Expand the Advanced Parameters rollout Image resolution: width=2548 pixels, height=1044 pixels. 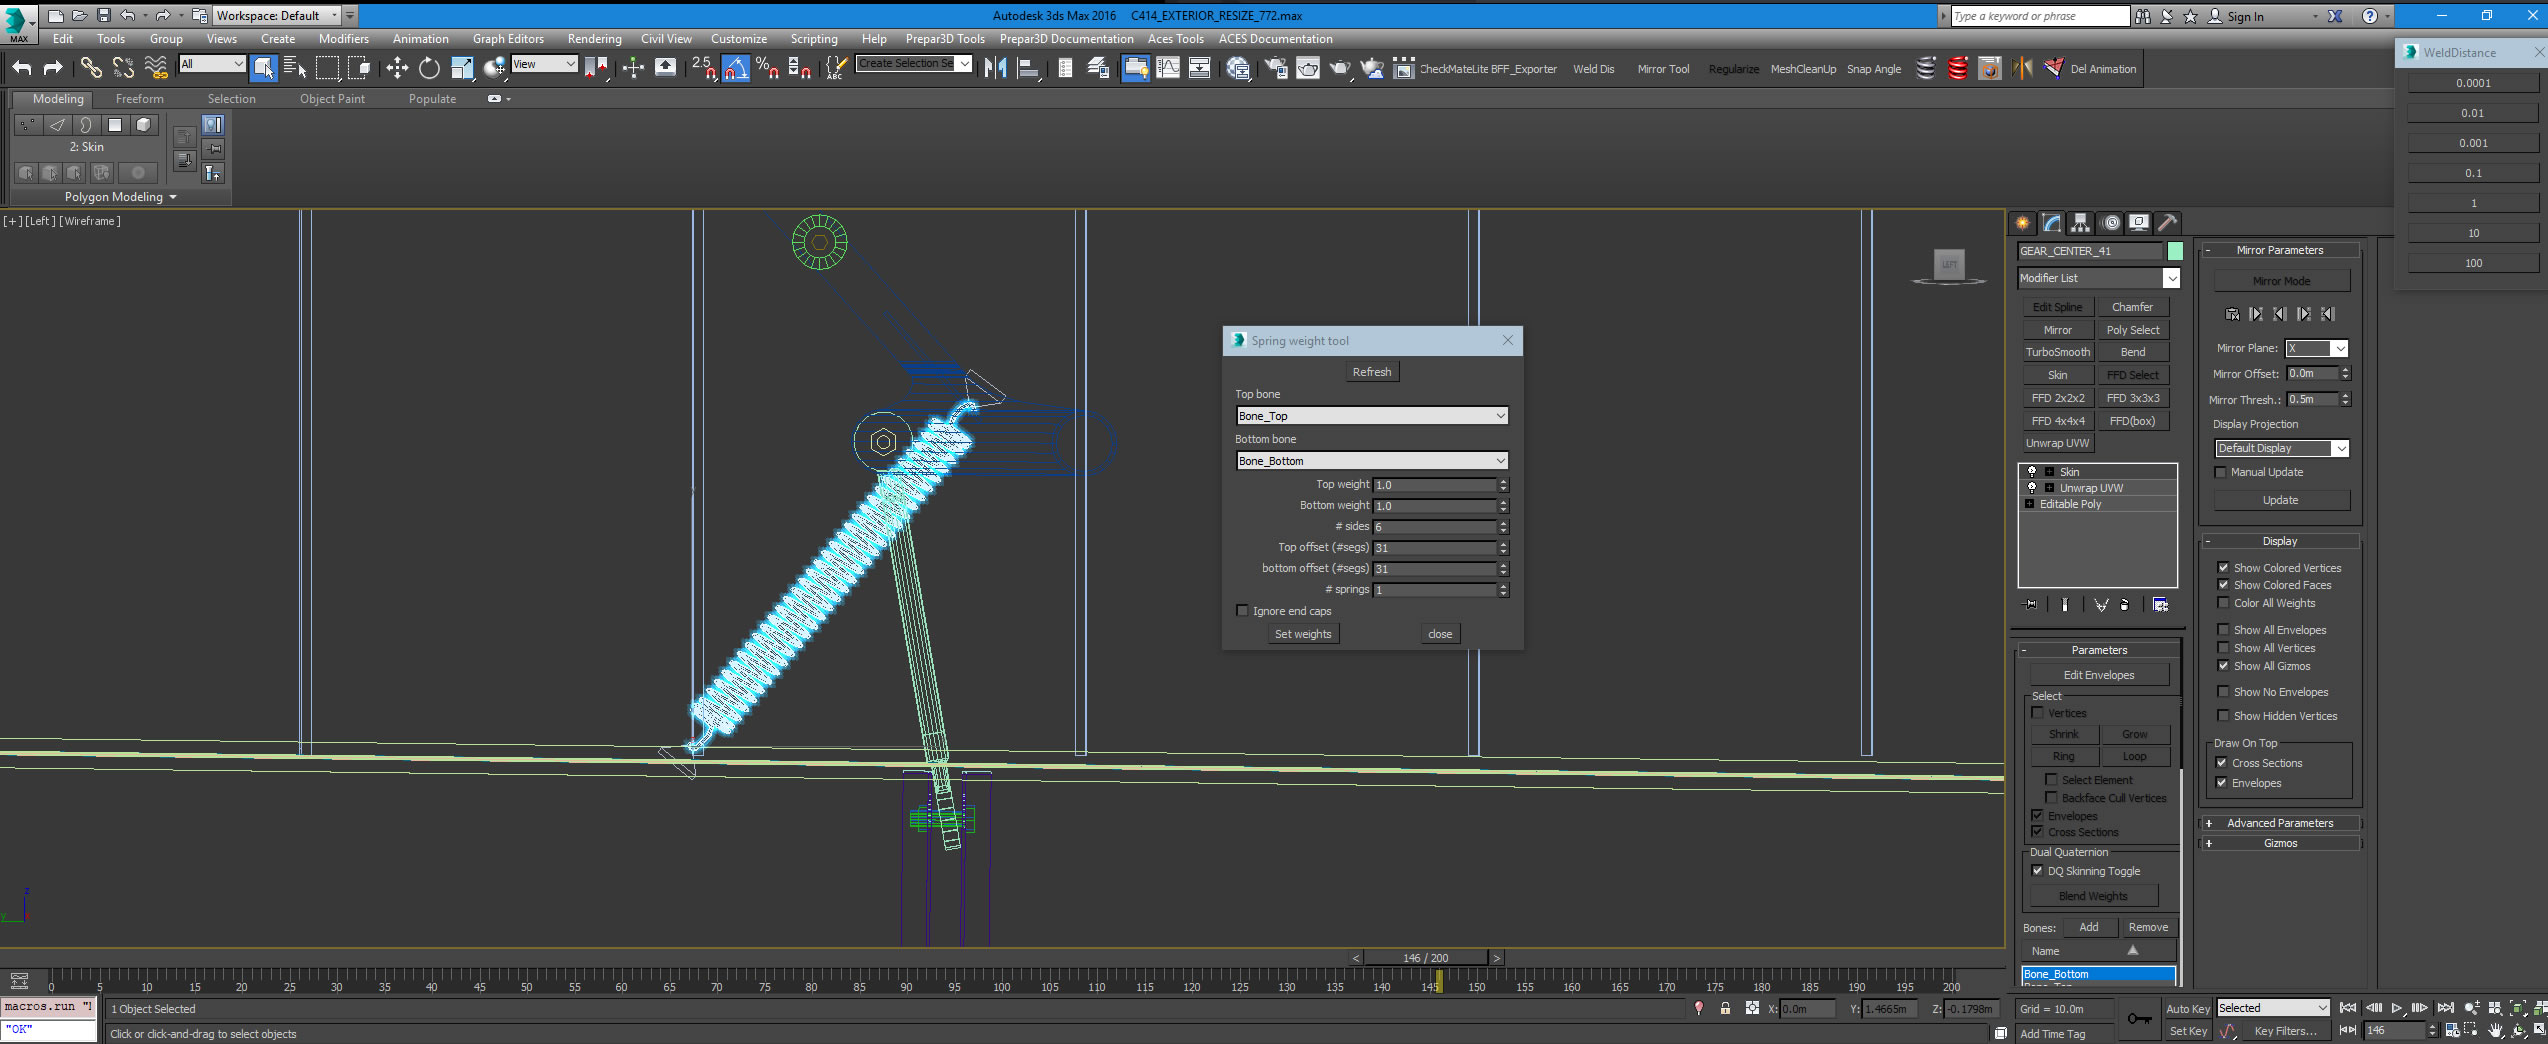pyautogui.click(x=2280, y=823)
